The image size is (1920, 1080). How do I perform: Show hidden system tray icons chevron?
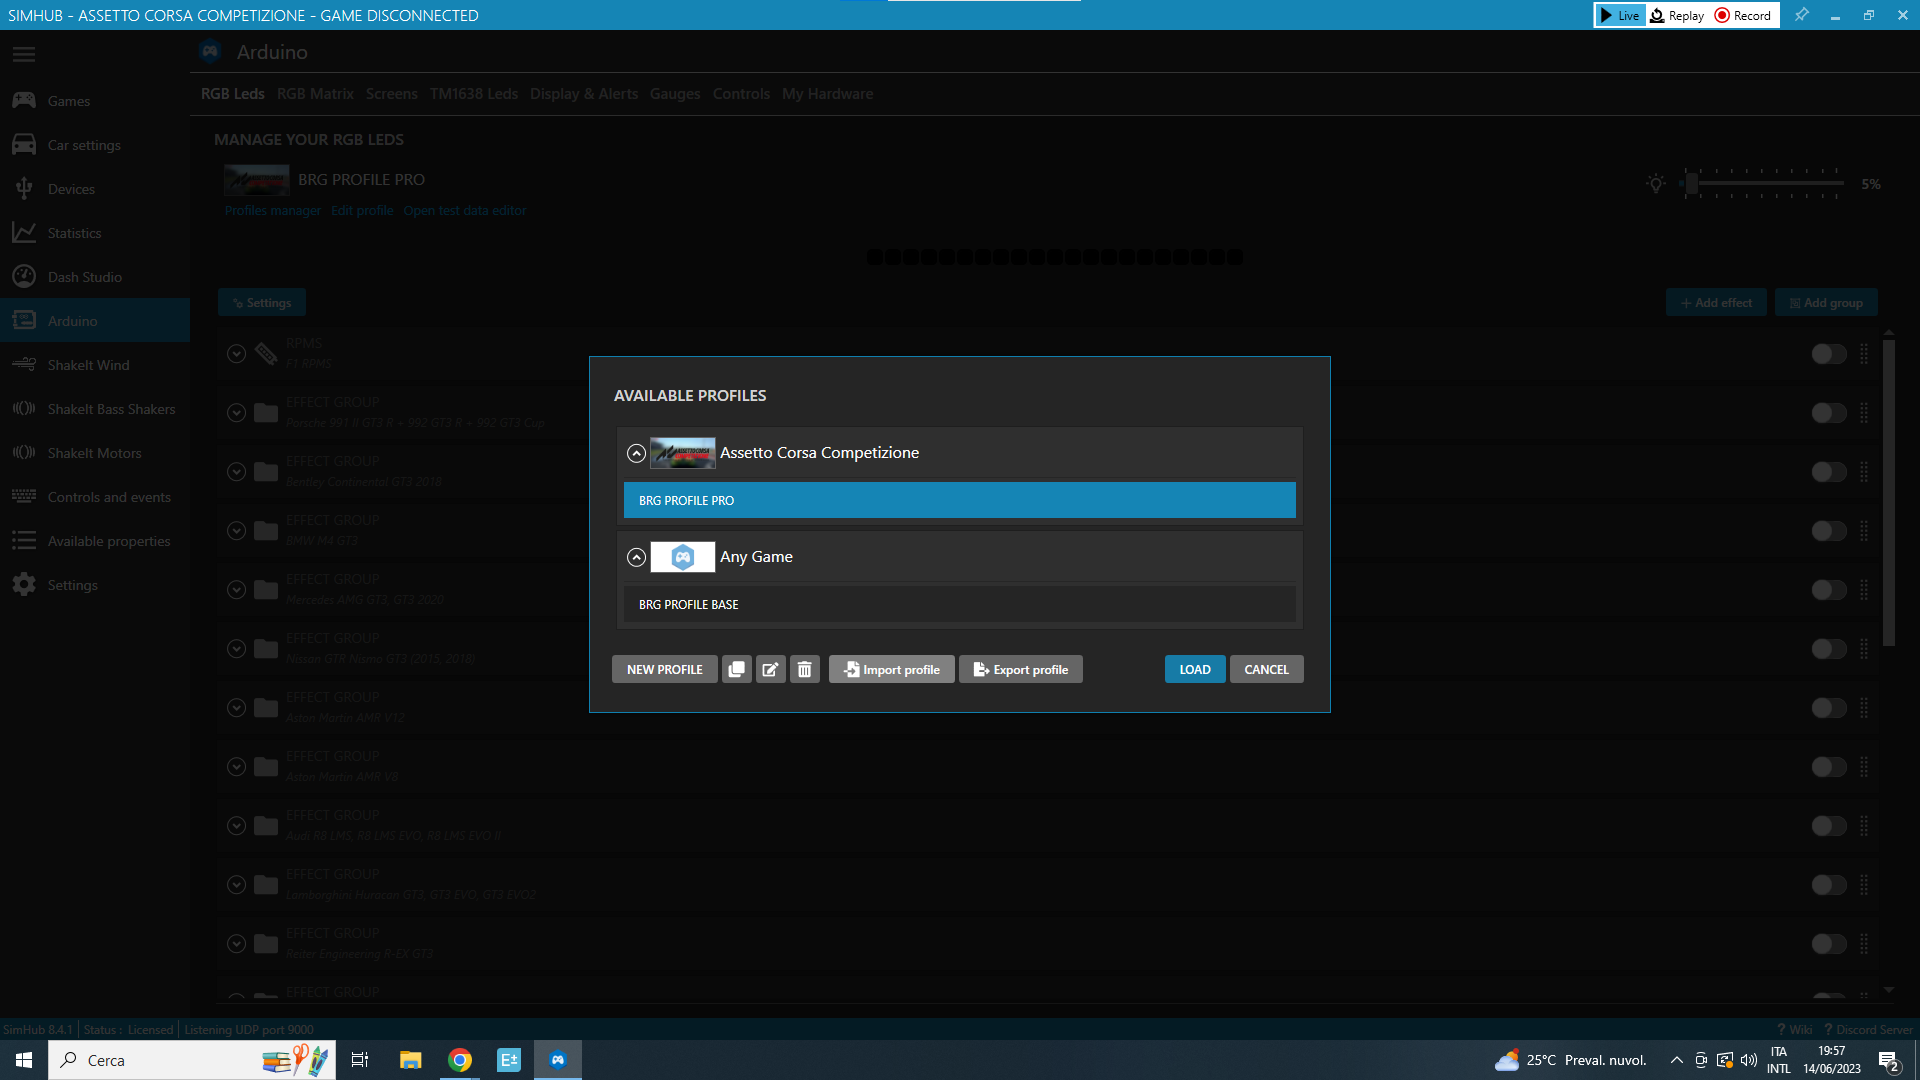click(x=1676, y=1060)
